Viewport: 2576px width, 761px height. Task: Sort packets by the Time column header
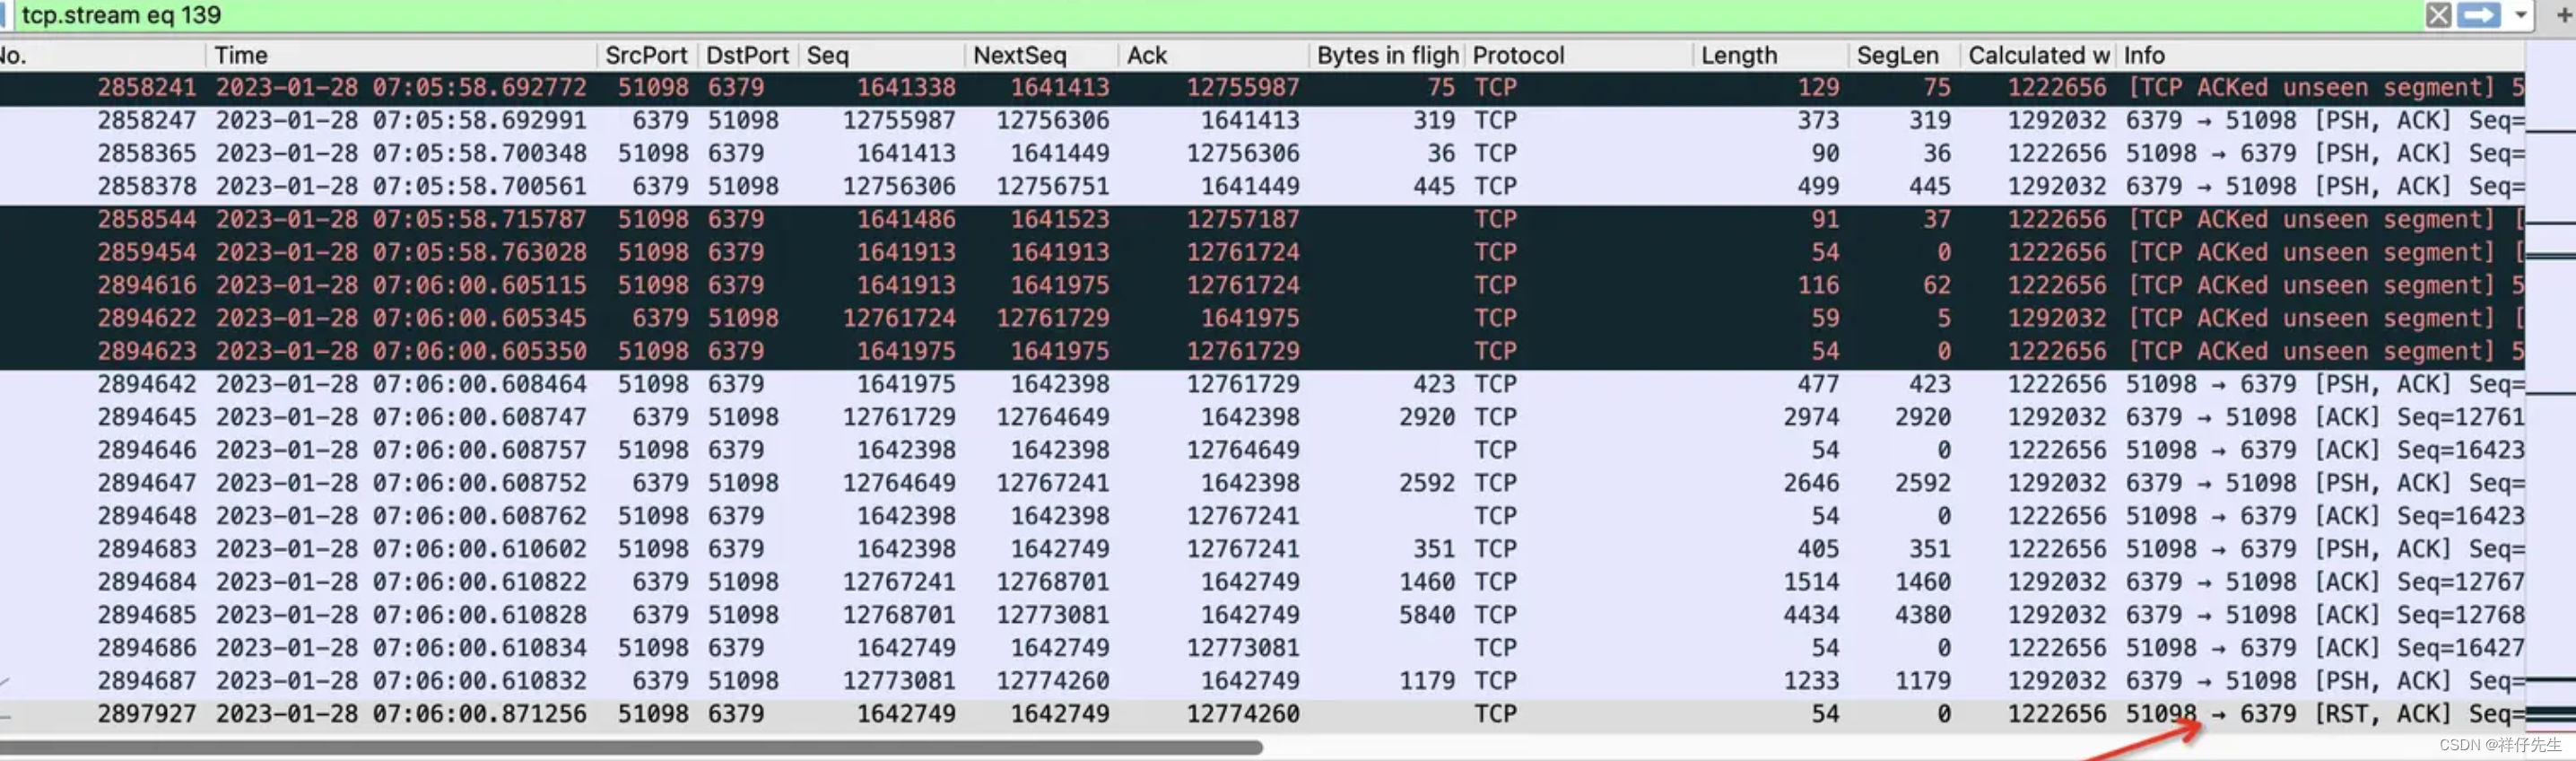[401, 55]
